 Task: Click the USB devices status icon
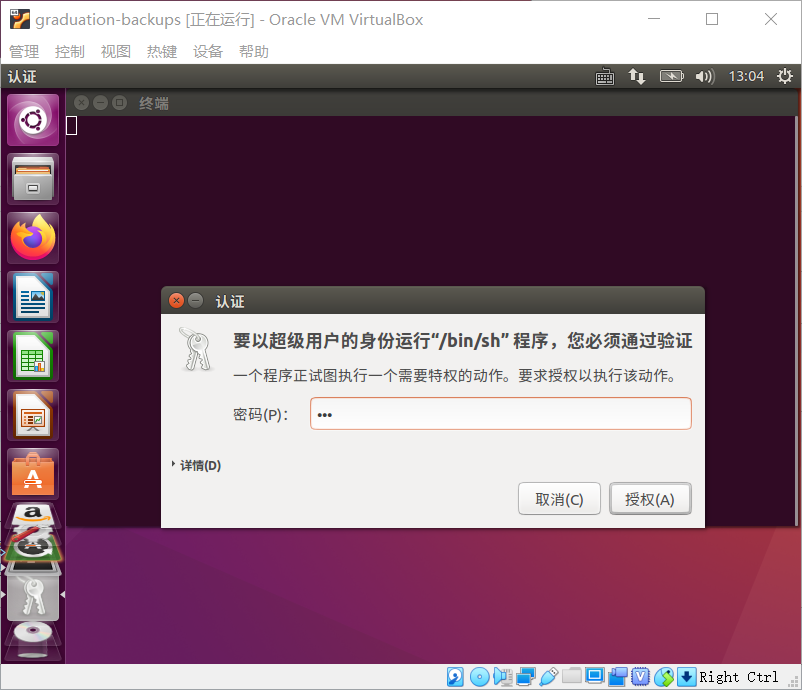(548, 677)
